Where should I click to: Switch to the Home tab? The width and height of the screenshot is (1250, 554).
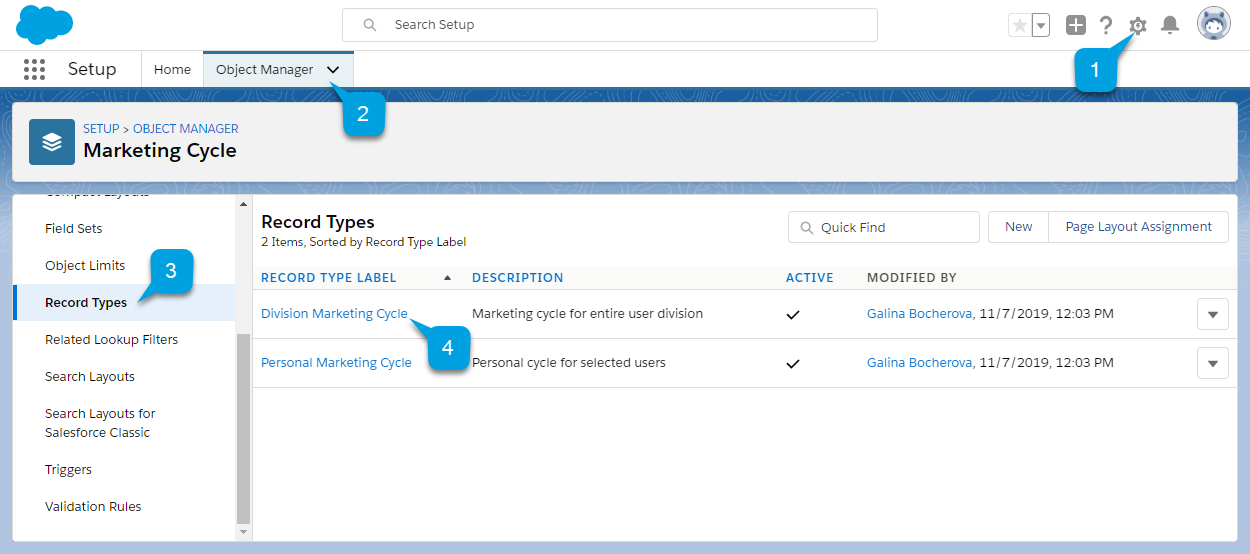coord(172,70)
